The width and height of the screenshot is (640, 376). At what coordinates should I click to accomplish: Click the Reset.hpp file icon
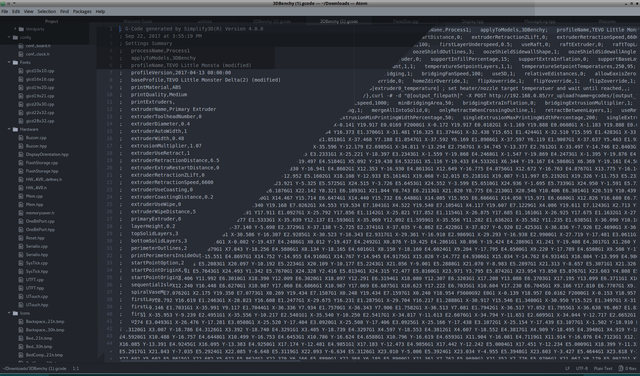pyautogui.click(x=21, y=238)
